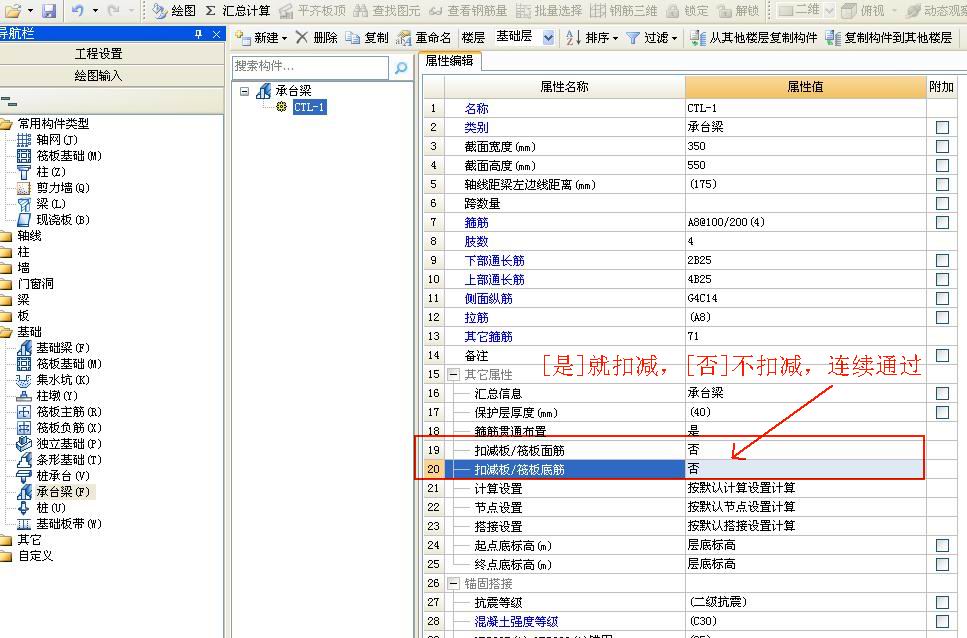This screenshot has width=967, height=638.
Task: Open the 工程设置 panel
Action: tap(99, 54)
